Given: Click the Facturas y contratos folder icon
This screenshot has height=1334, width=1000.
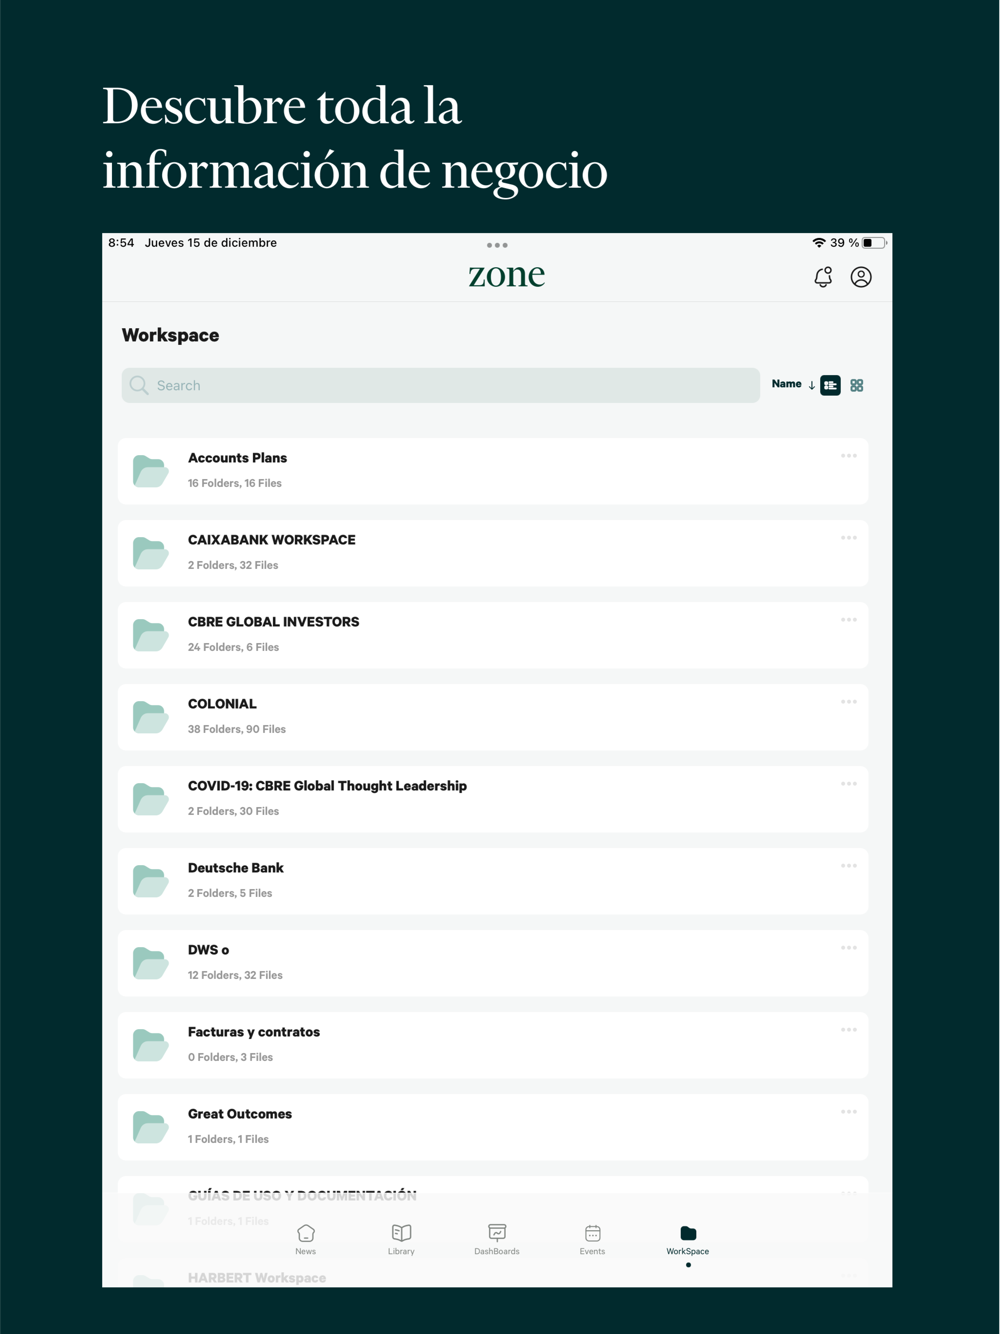Looking at the screenshot, I should coord(150,1045).
